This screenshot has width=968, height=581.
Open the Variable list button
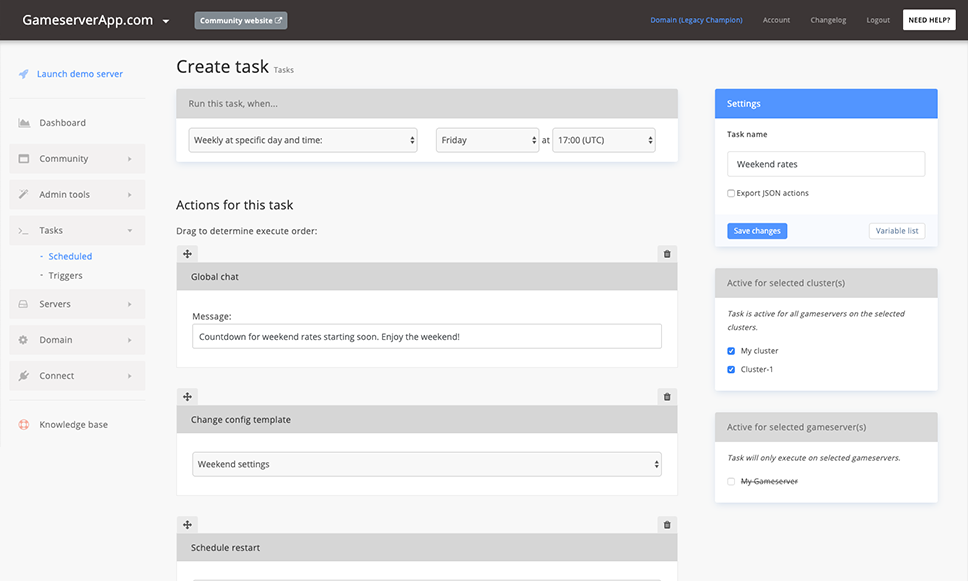(897, 231)
